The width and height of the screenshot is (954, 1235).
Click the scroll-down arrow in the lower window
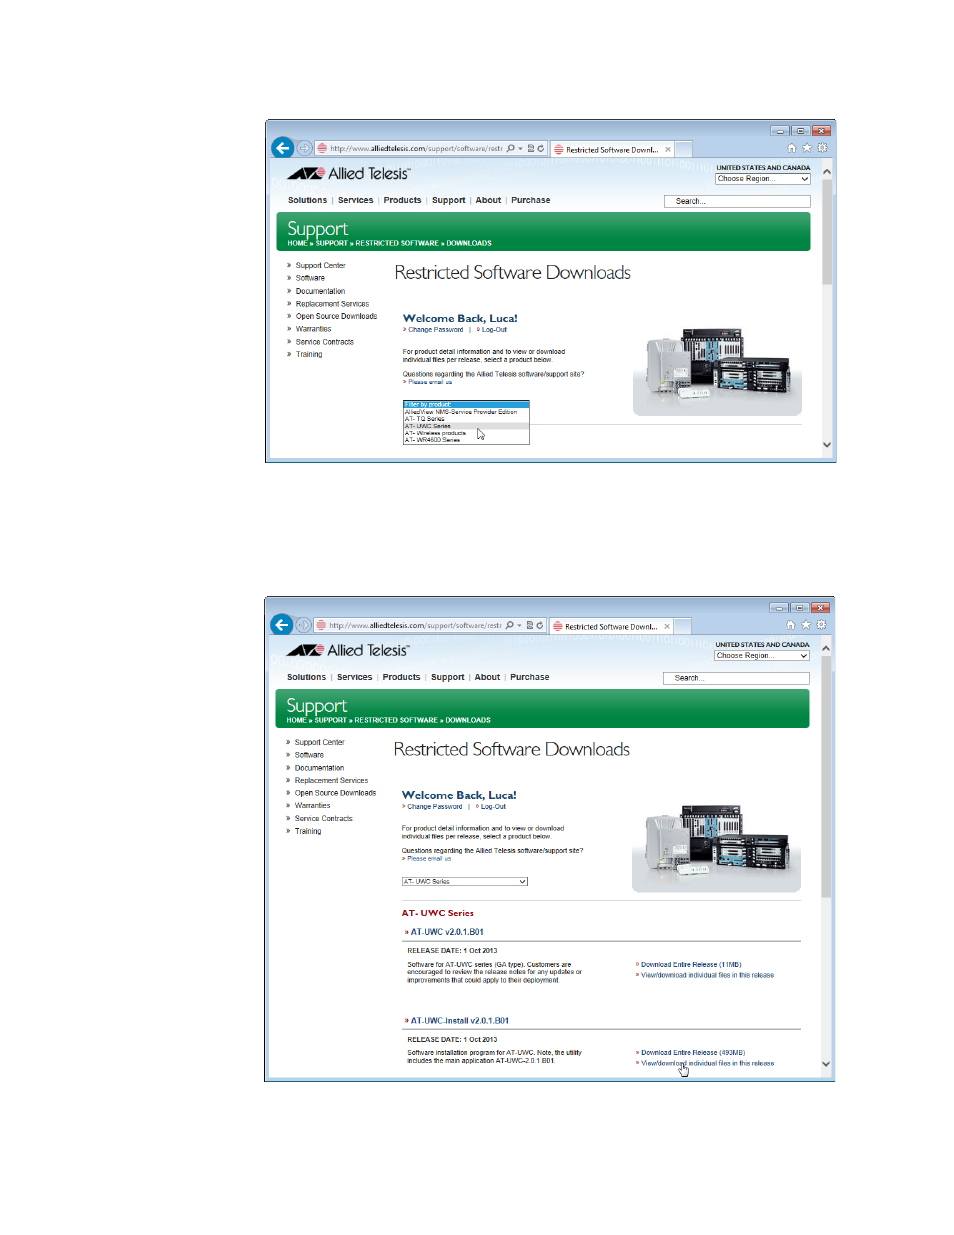[826, 1064]
